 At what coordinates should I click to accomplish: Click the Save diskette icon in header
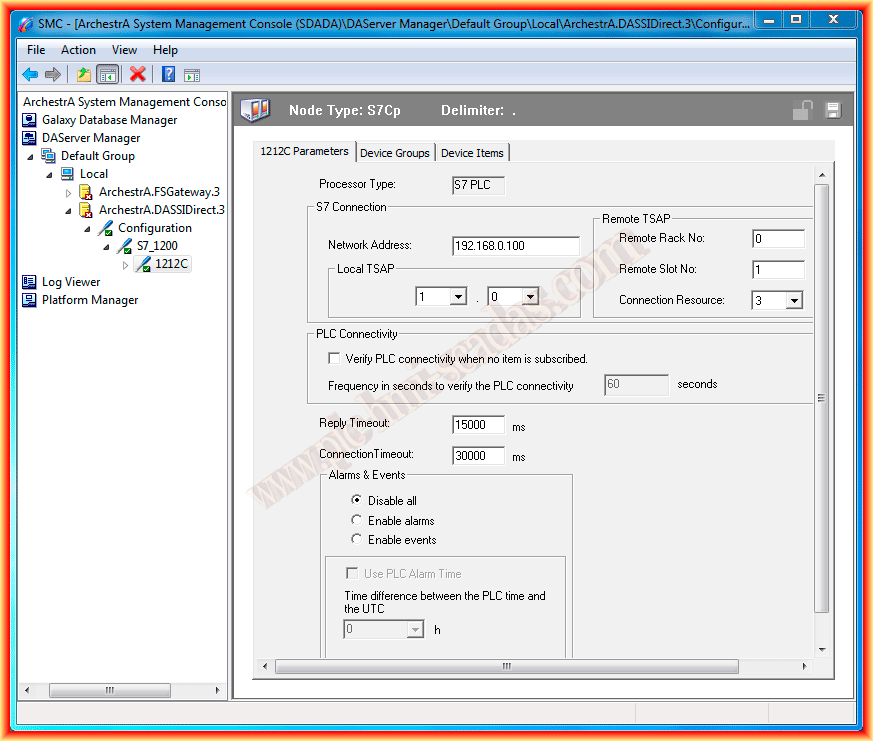pyautogui.click(x=832, y=111)
